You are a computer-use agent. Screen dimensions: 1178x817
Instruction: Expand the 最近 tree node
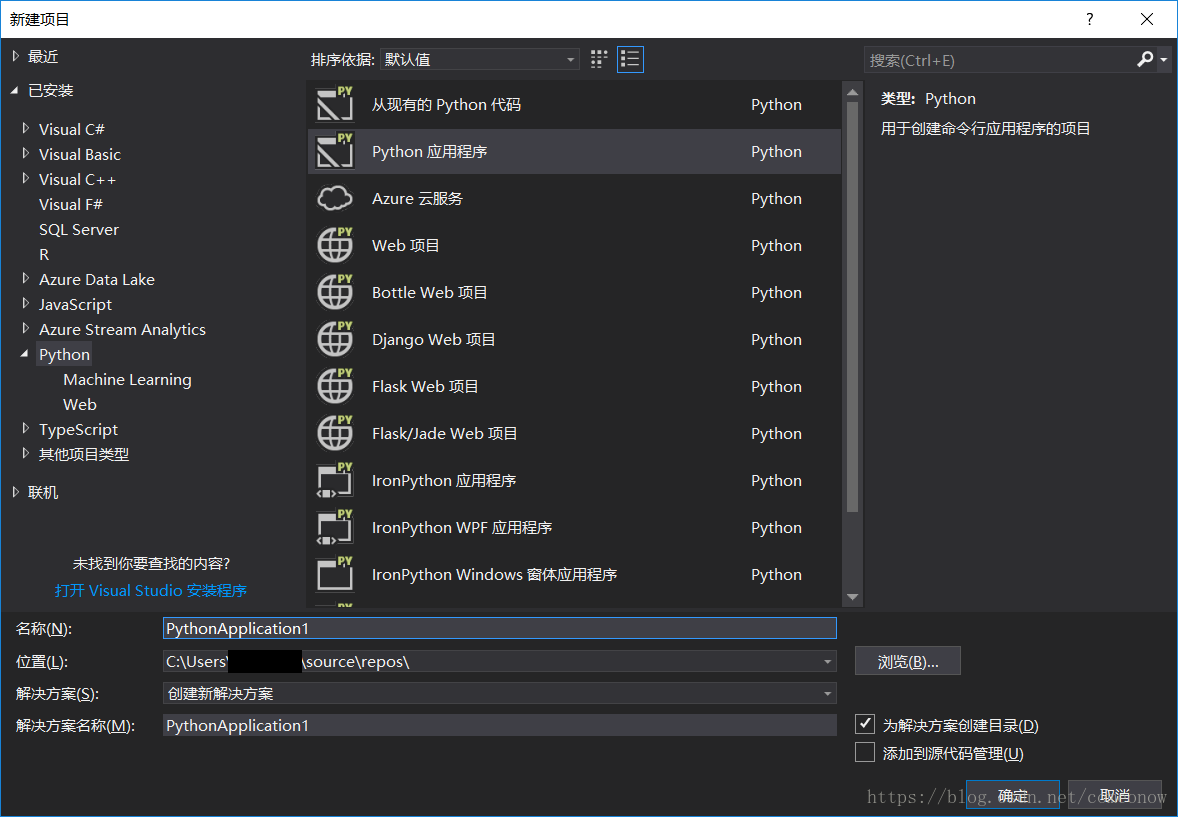[x=16, y=56]
